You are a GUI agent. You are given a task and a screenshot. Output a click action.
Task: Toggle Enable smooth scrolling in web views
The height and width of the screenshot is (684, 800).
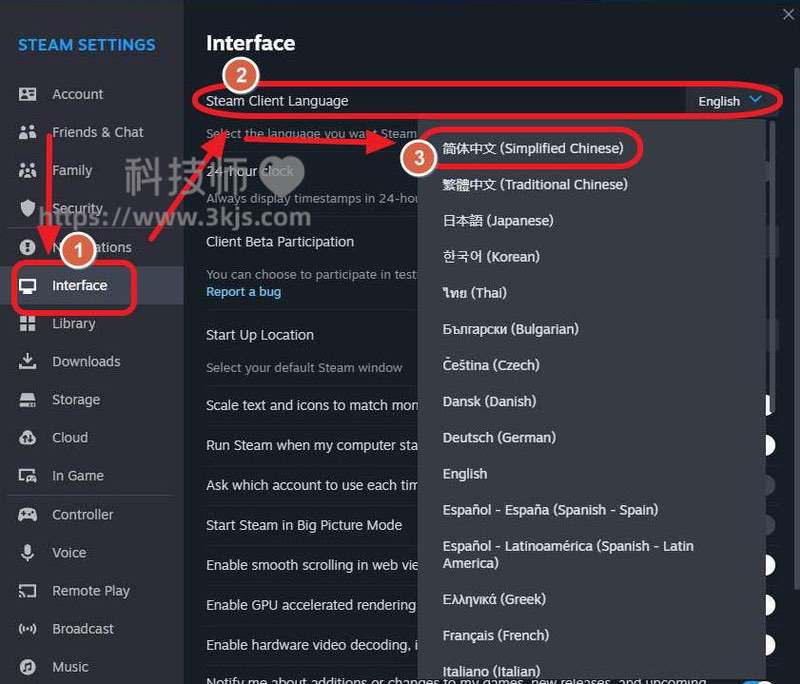tap(769, 565)
